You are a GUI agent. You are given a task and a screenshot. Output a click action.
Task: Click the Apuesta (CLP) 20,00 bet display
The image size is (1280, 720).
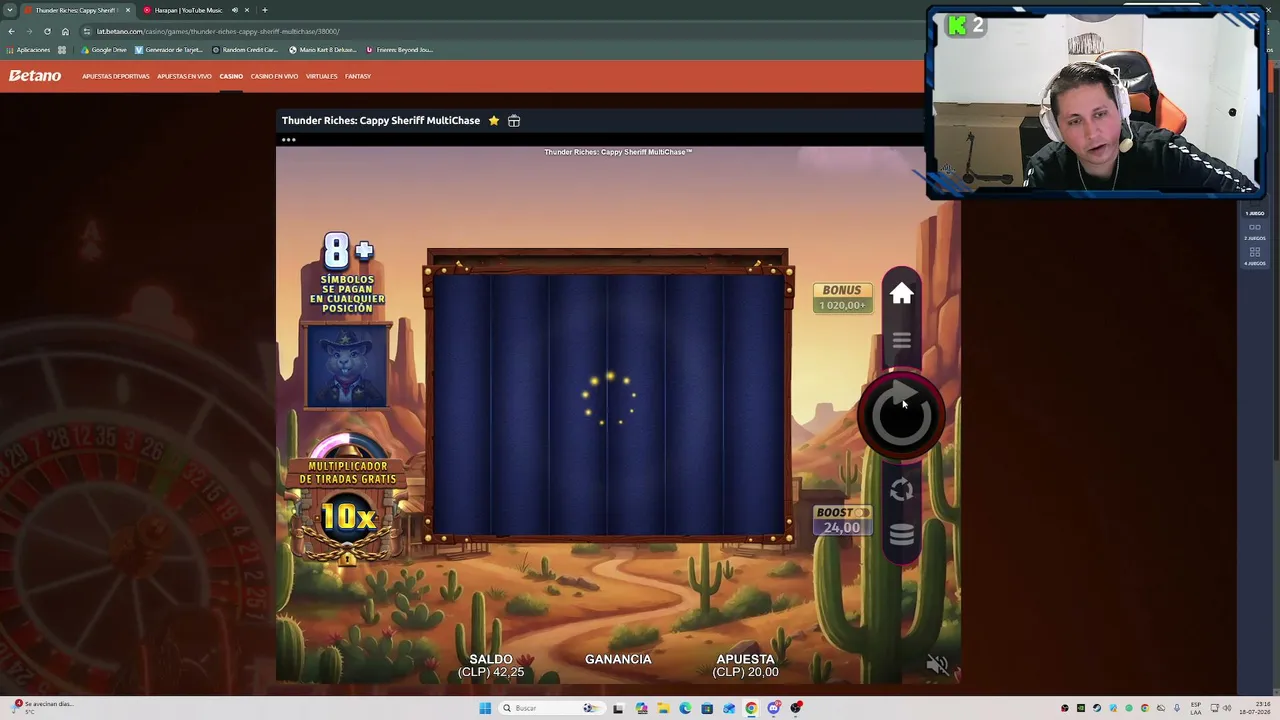pos(745,665)
